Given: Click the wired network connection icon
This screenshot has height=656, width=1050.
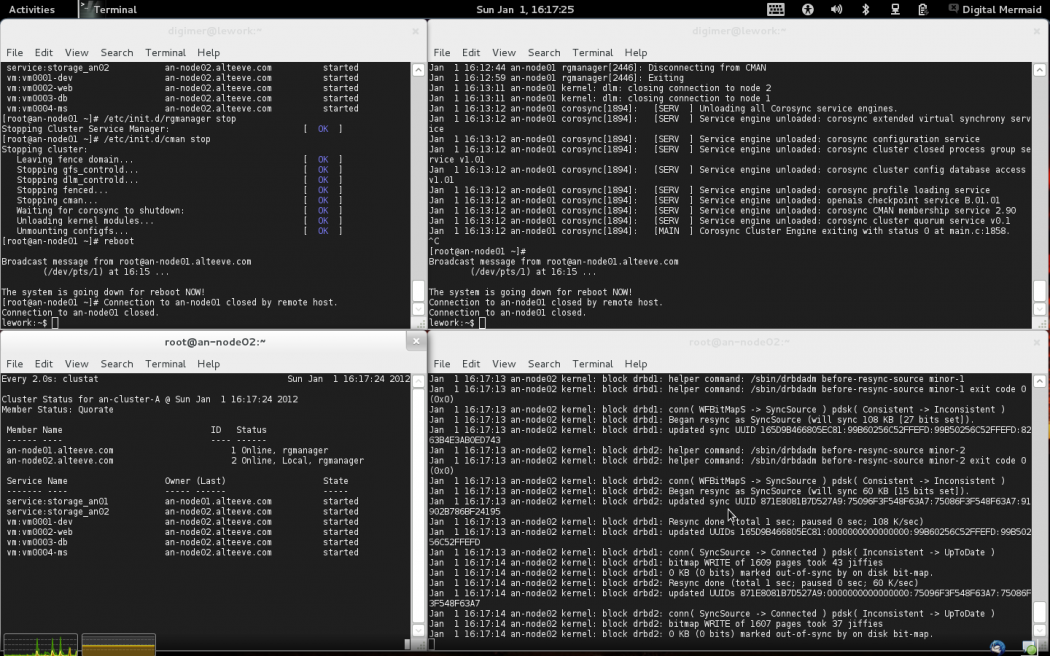Looking at the screenshot, I should pos(895,9).
